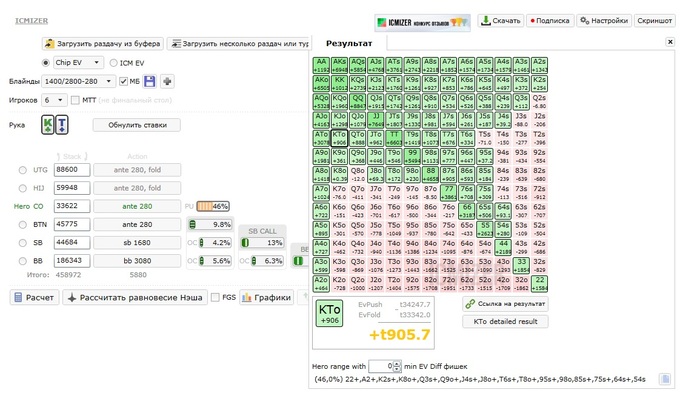This screenshot has width=700, height=401.
Task: Click the min EV Diff input showing 0
Action: (381, 366)
